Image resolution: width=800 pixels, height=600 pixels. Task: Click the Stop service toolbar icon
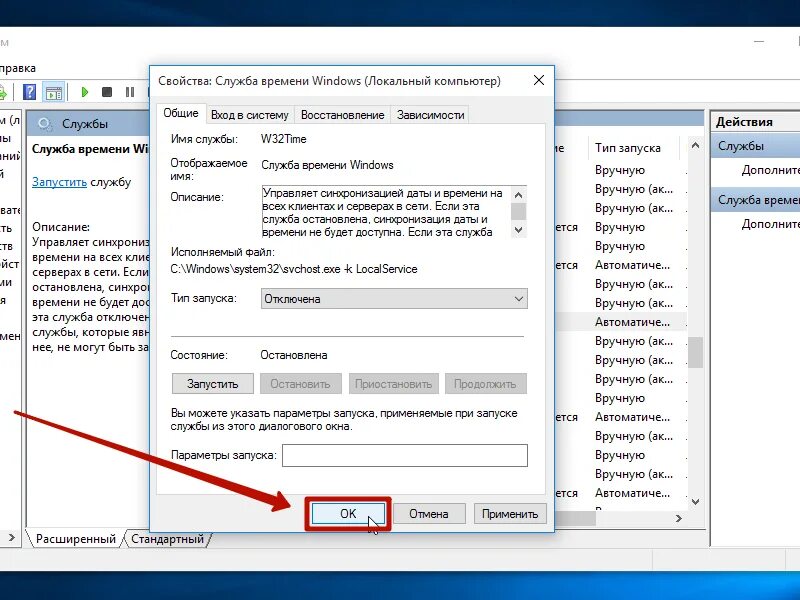click(x=107, y=92)
